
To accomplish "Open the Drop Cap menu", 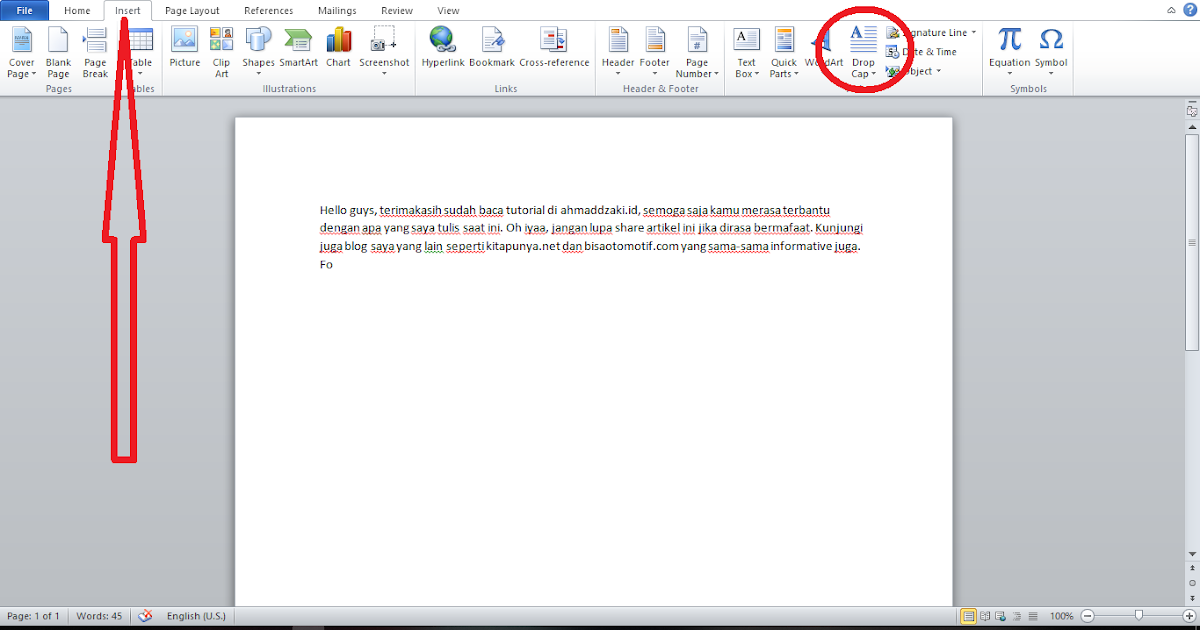I will point(863,53).
